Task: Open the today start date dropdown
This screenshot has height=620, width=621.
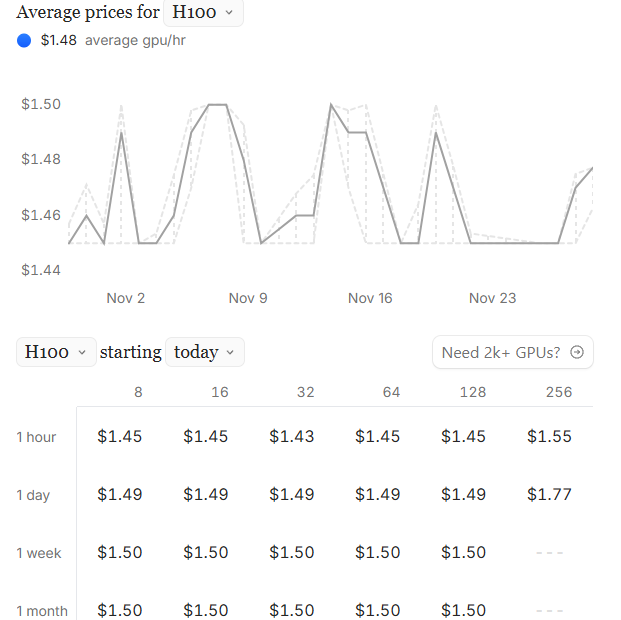Action: click(x=205, y=352)
